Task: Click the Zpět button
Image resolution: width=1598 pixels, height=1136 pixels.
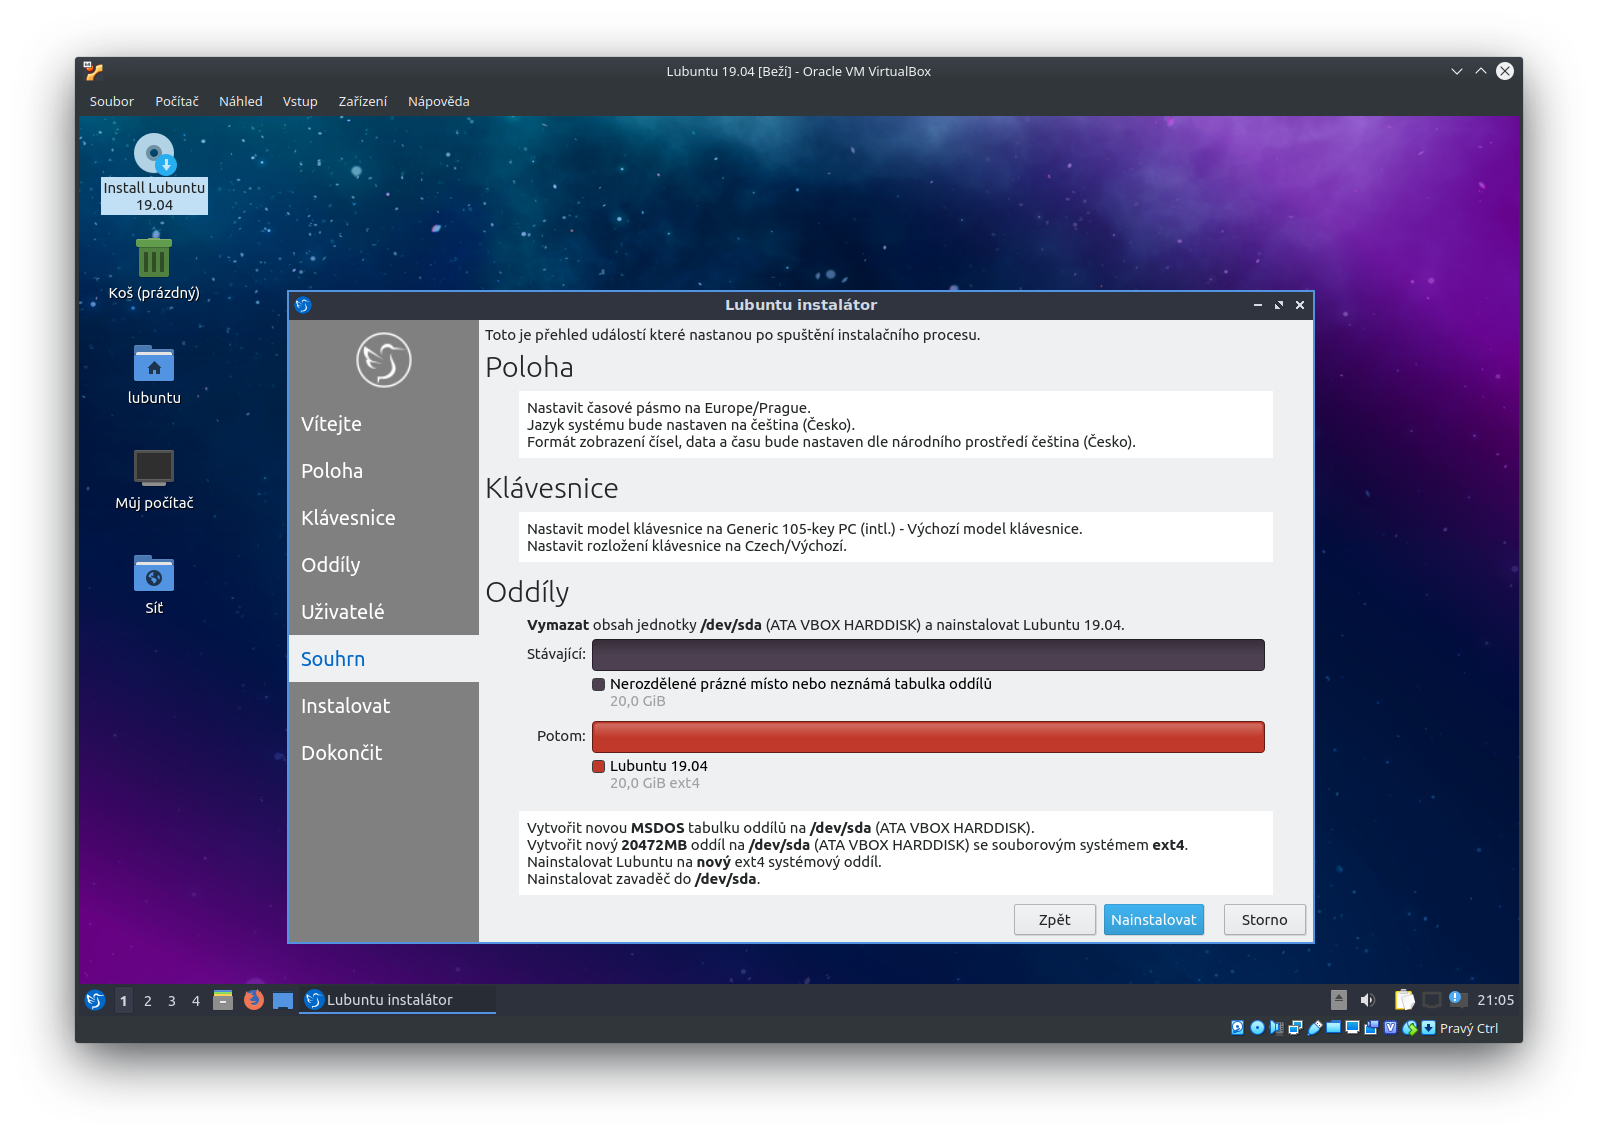Action: click(1055, 920)
